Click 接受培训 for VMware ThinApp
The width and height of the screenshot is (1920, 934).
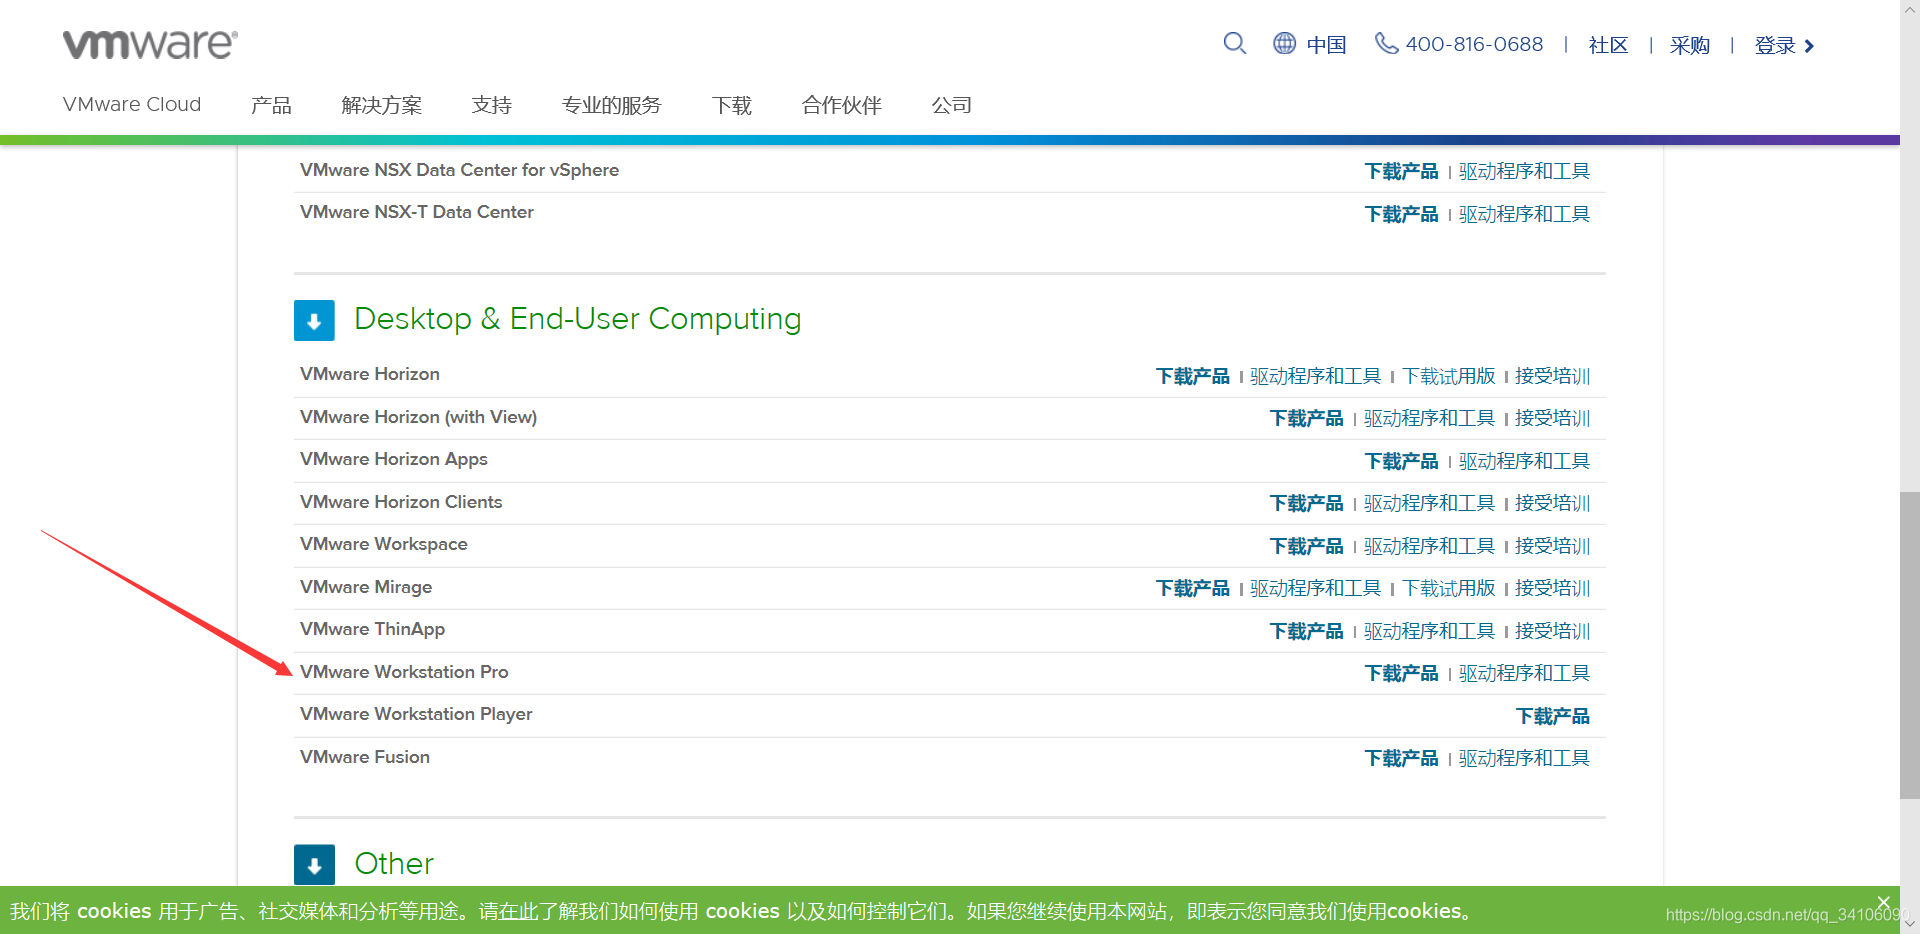click(x=1552, y=631)
